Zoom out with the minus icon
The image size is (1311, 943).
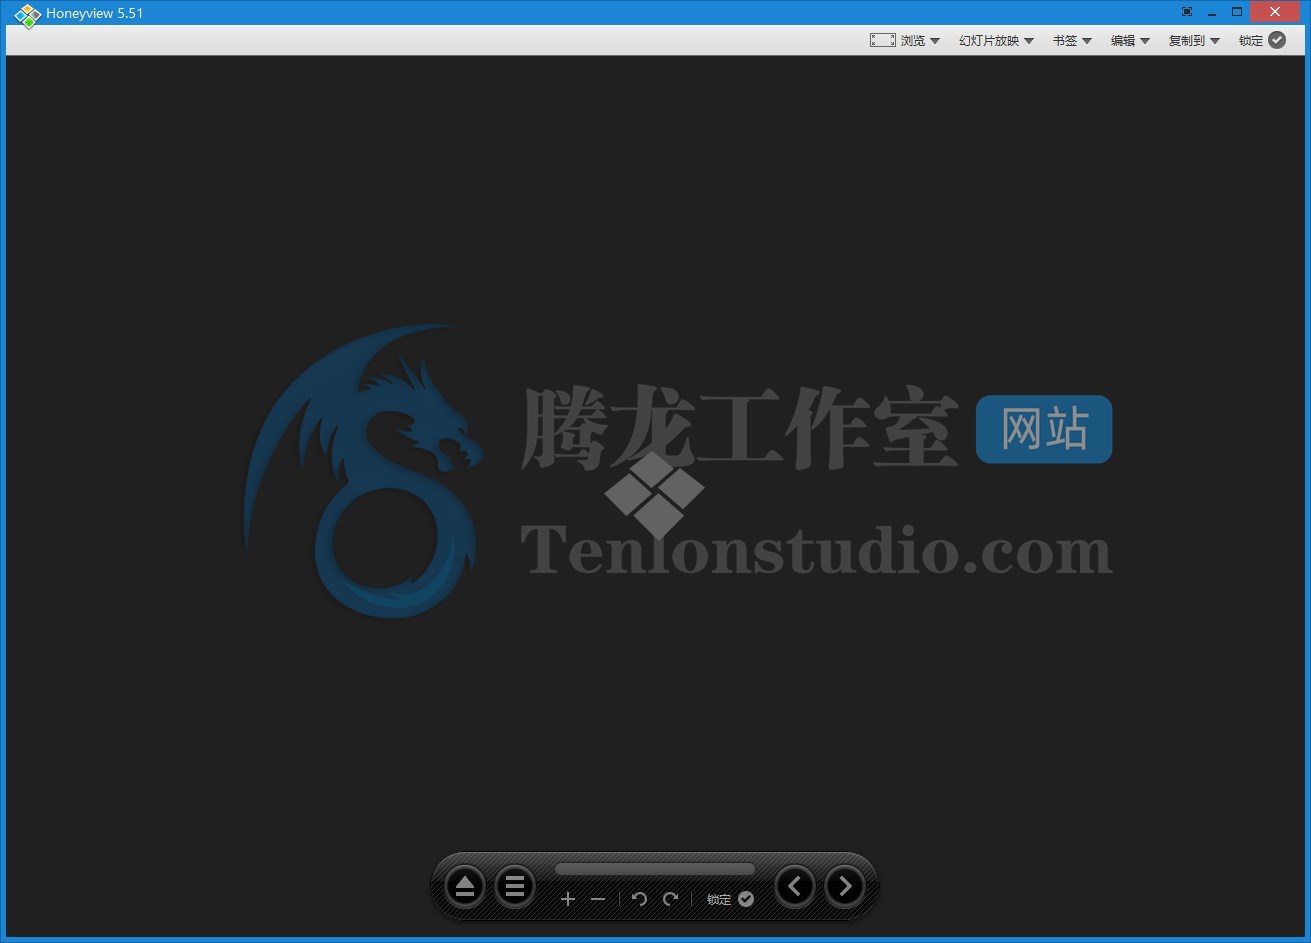pyautogui.click(x=598, y=899)
